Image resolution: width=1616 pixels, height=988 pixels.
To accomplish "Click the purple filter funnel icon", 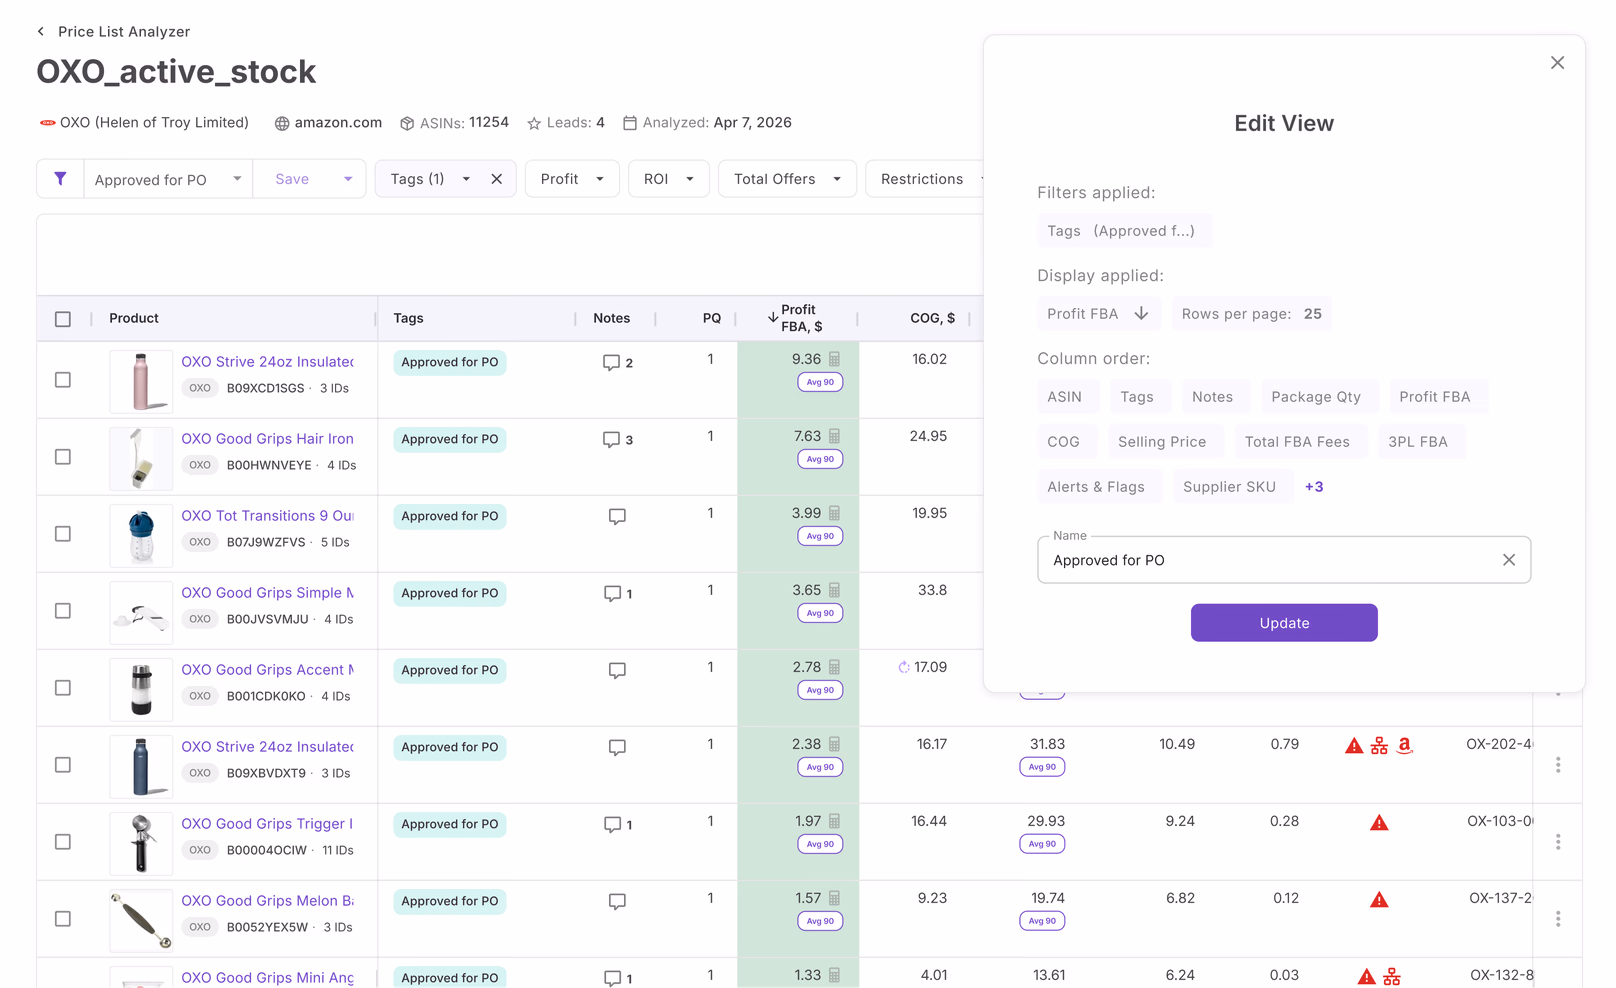I will [60, 179].
